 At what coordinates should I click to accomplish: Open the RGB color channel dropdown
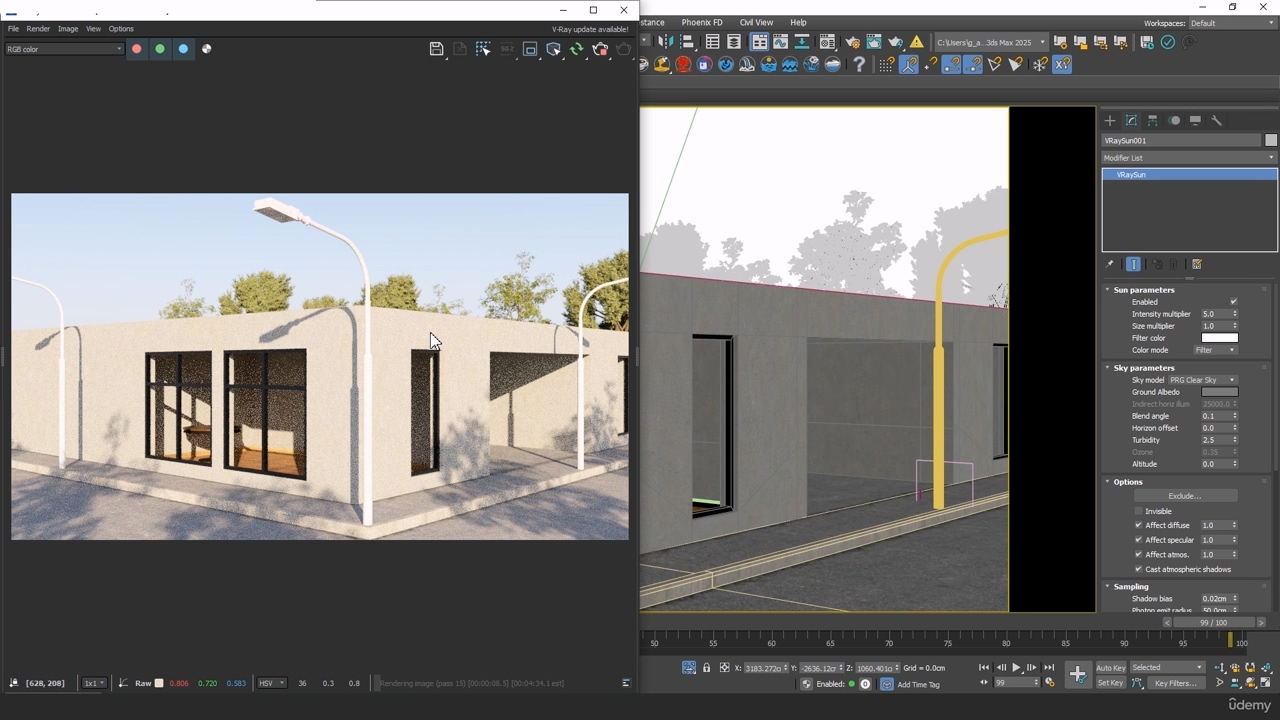[x=64, y=49]
